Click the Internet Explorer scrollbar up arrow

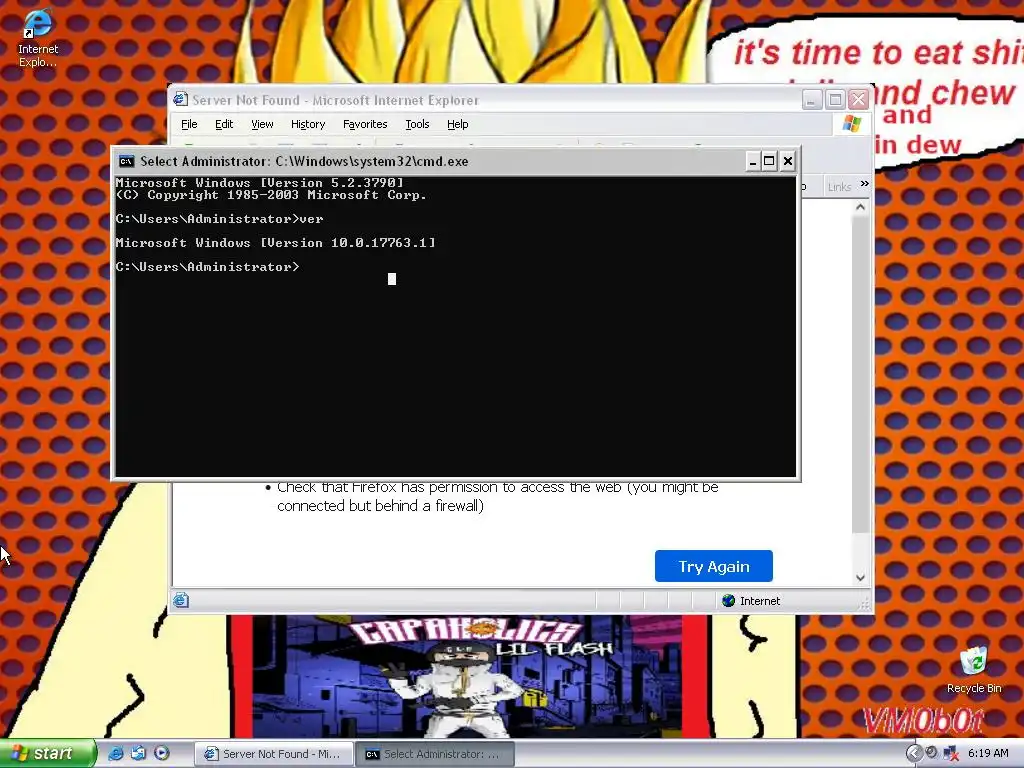point(860,207)
